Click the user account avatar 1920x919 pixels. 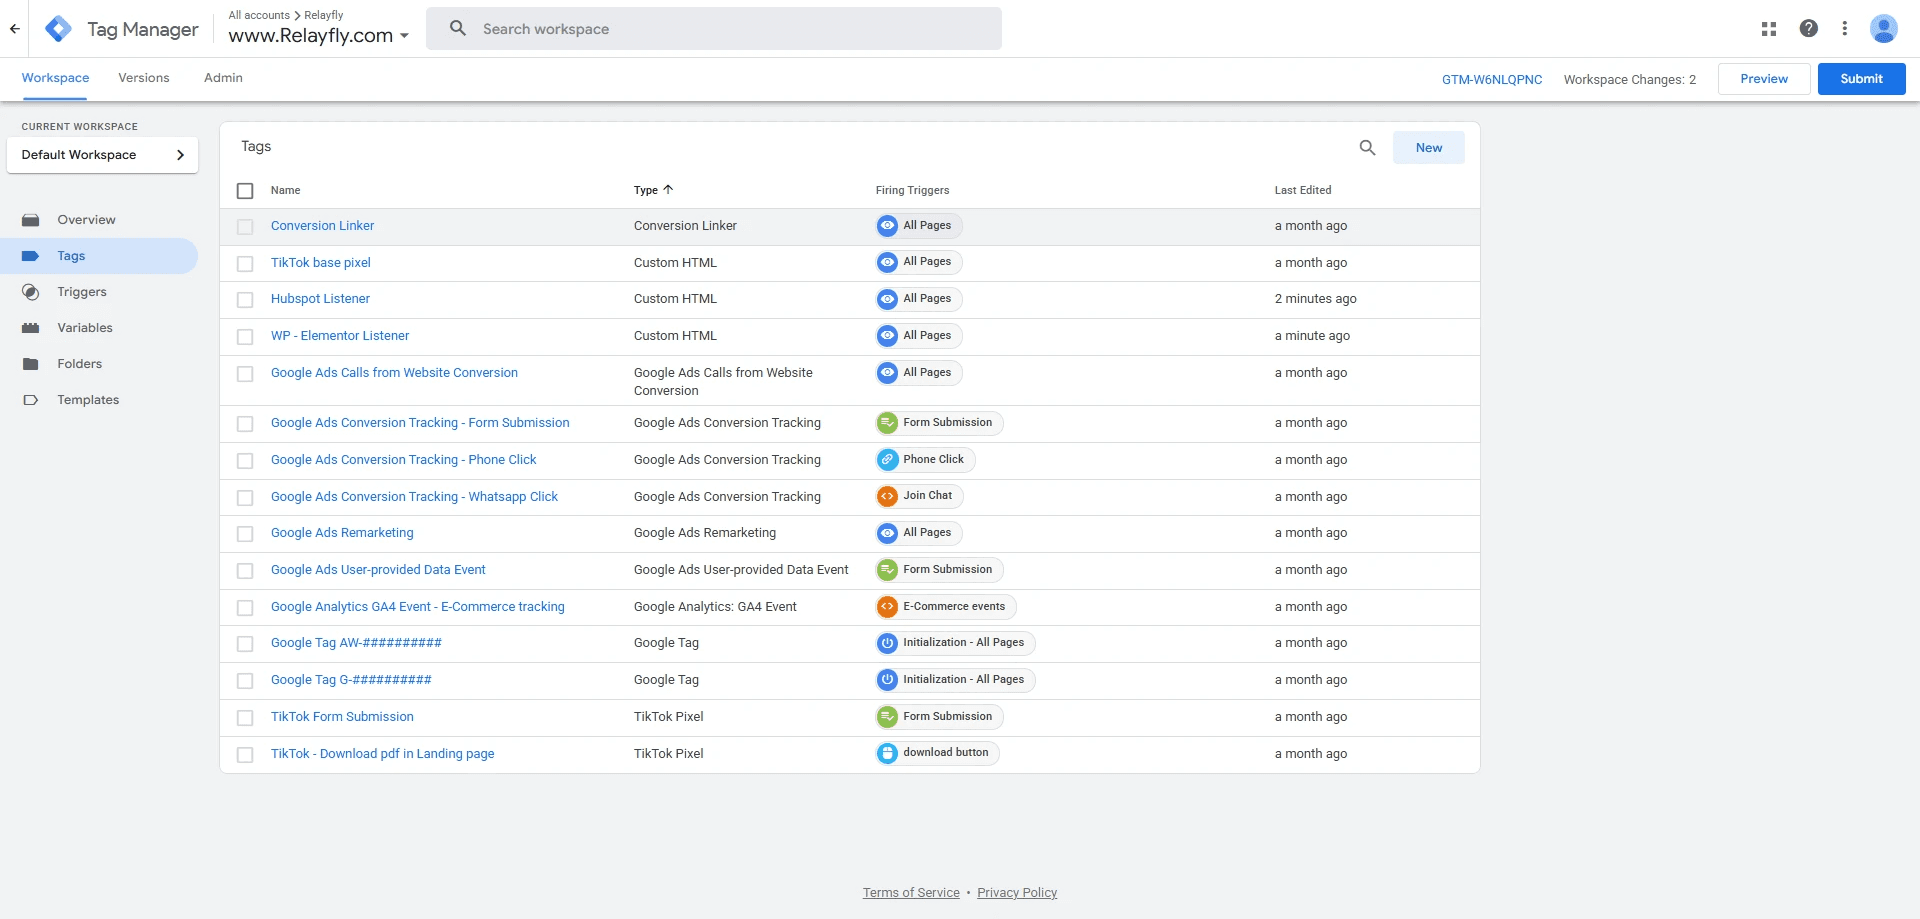coord(1884,29)
